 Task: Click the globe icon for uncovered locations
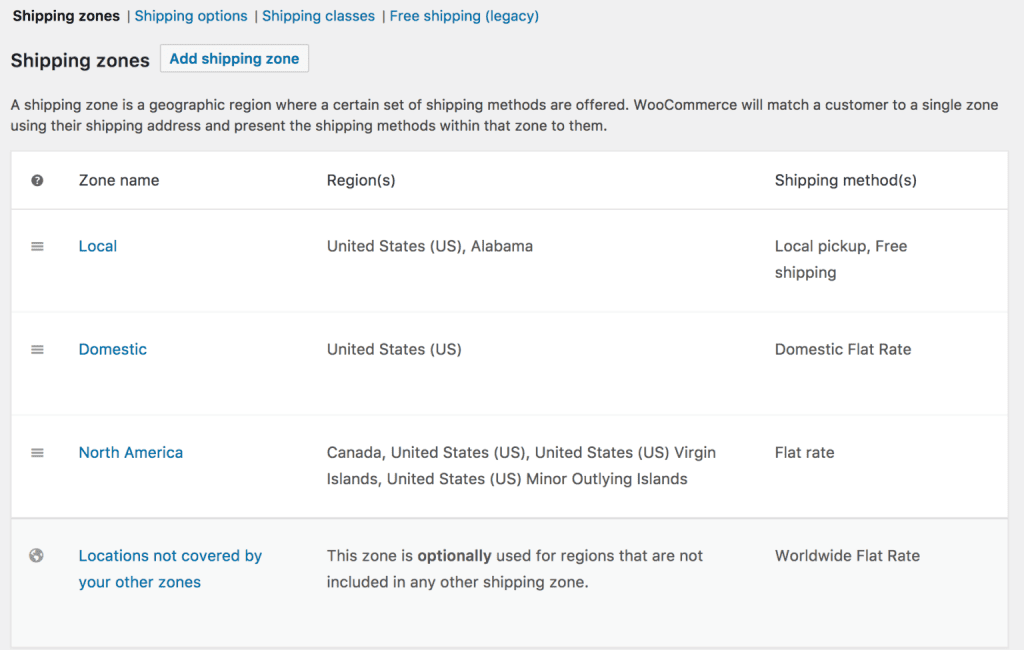click(x=37, y=555)
